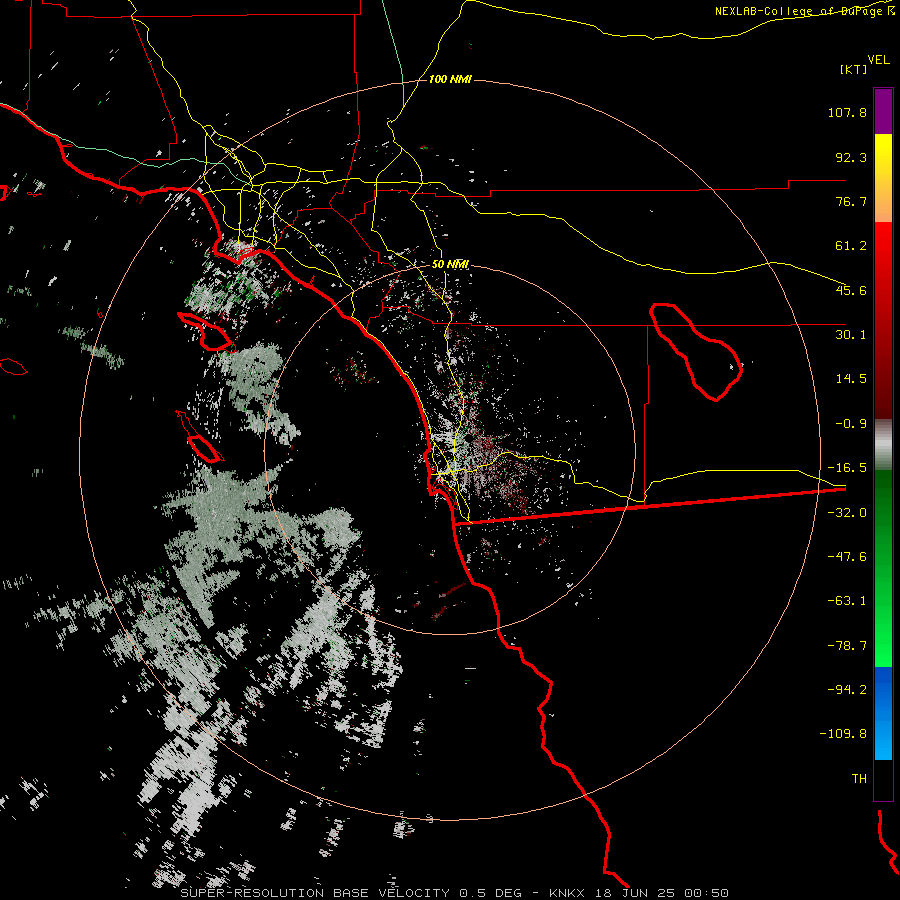Pick the gray near-zero segment of the color bar
The height and width of the screenshot is (900, 900).
click(883, 445)
